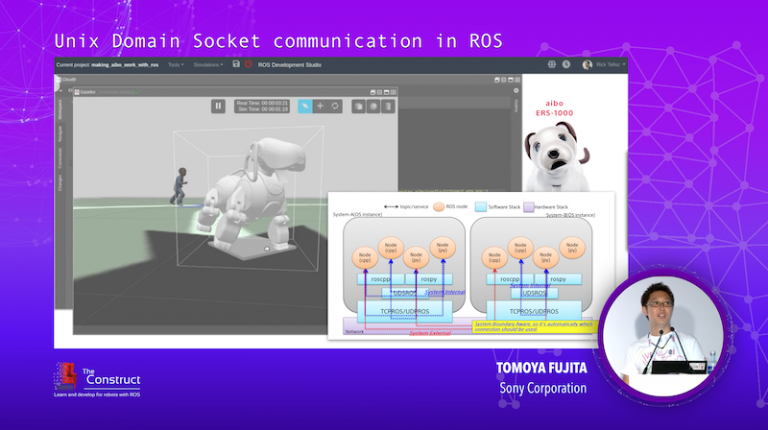Click the save project disk icon

coord(235,64)
